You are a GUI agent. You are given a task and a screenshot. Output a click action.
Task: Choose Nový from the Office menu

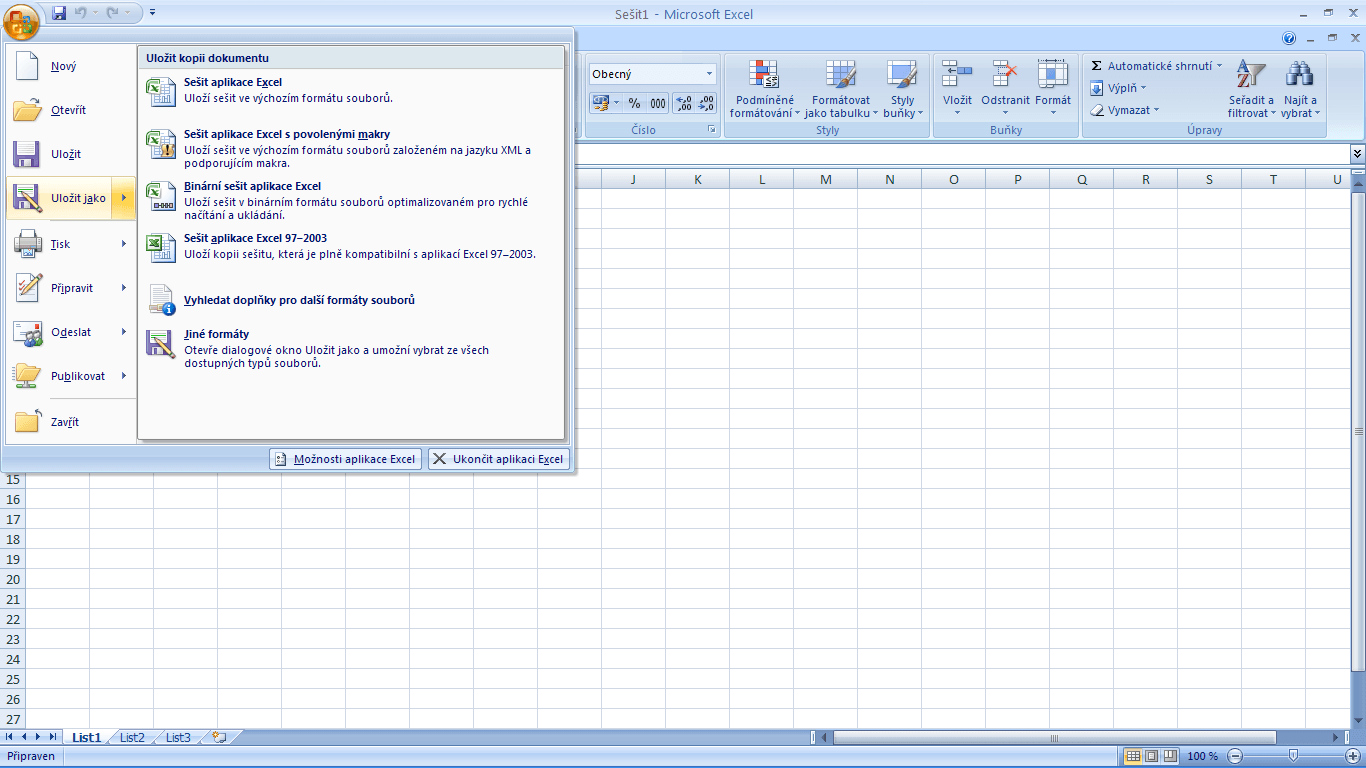(71, 67)
